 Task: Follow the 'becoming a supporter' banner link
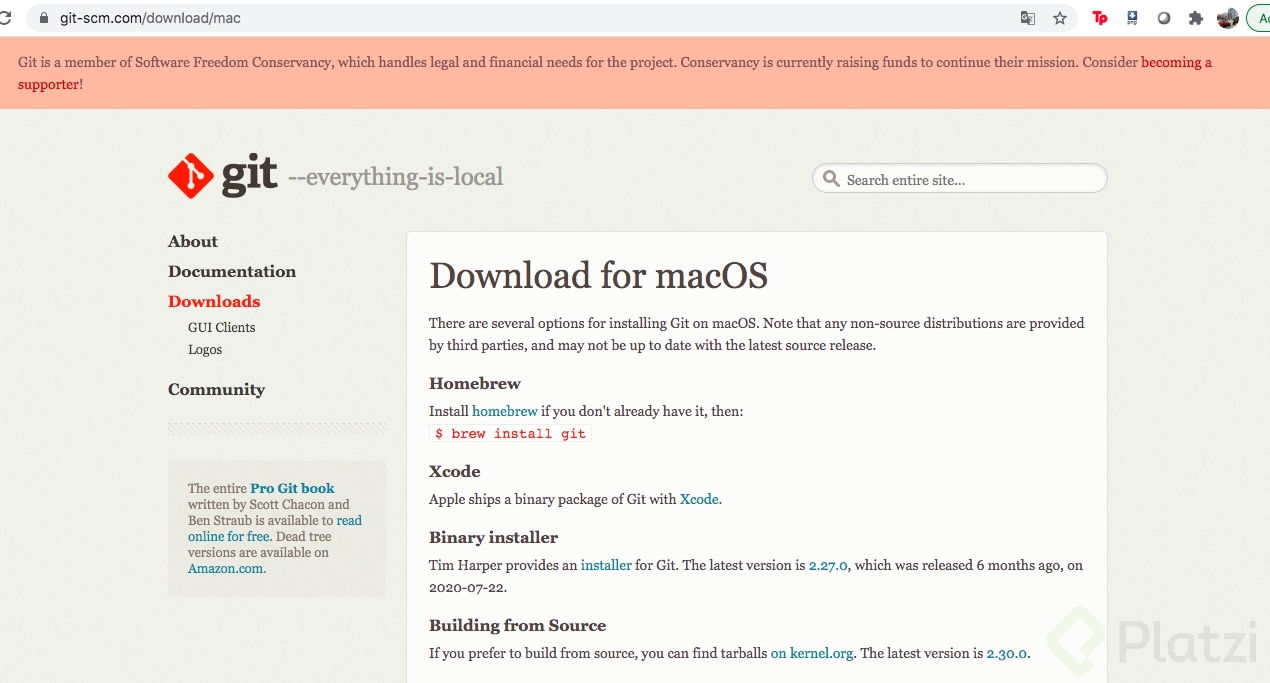(615, 73)
